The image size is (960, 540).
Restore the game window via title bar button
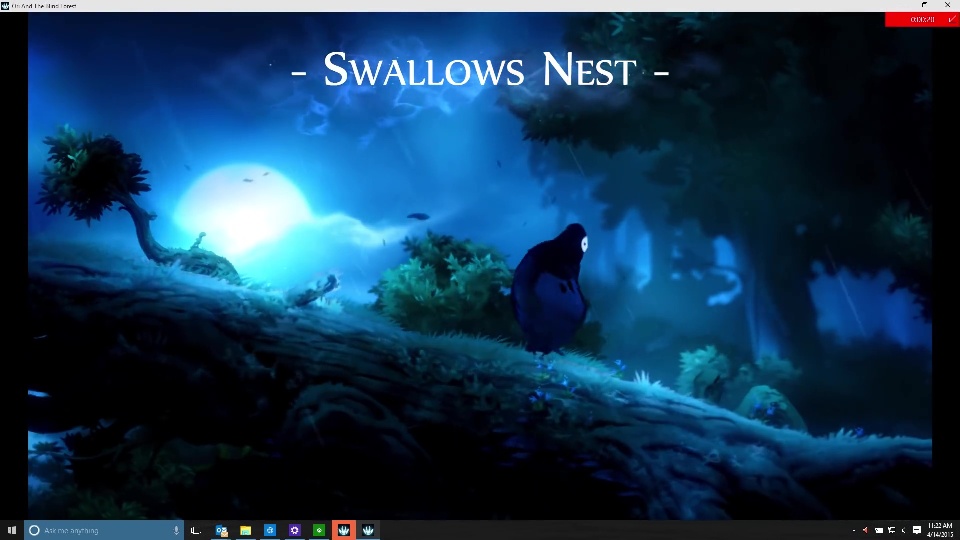coord(924,5)
